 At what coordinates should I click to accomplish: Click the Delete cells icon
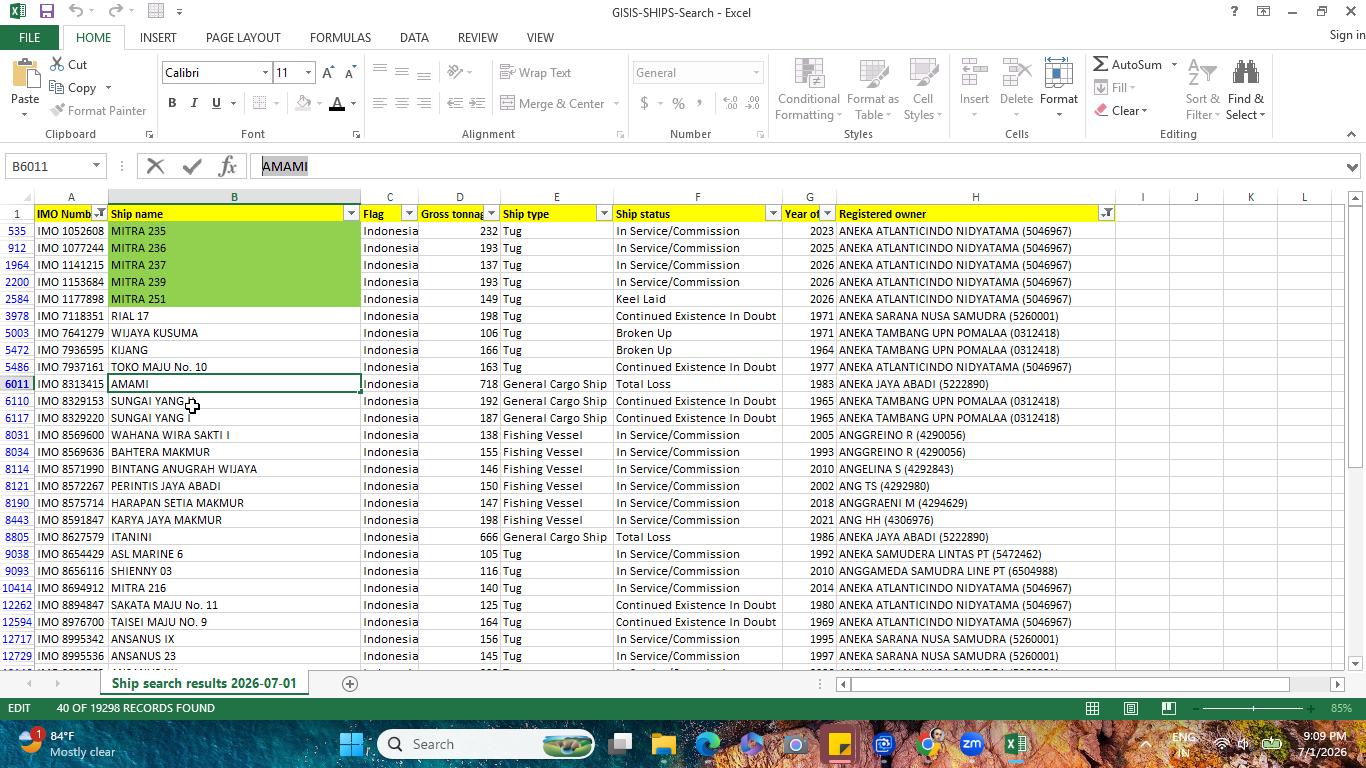(x=1016, y=74)
